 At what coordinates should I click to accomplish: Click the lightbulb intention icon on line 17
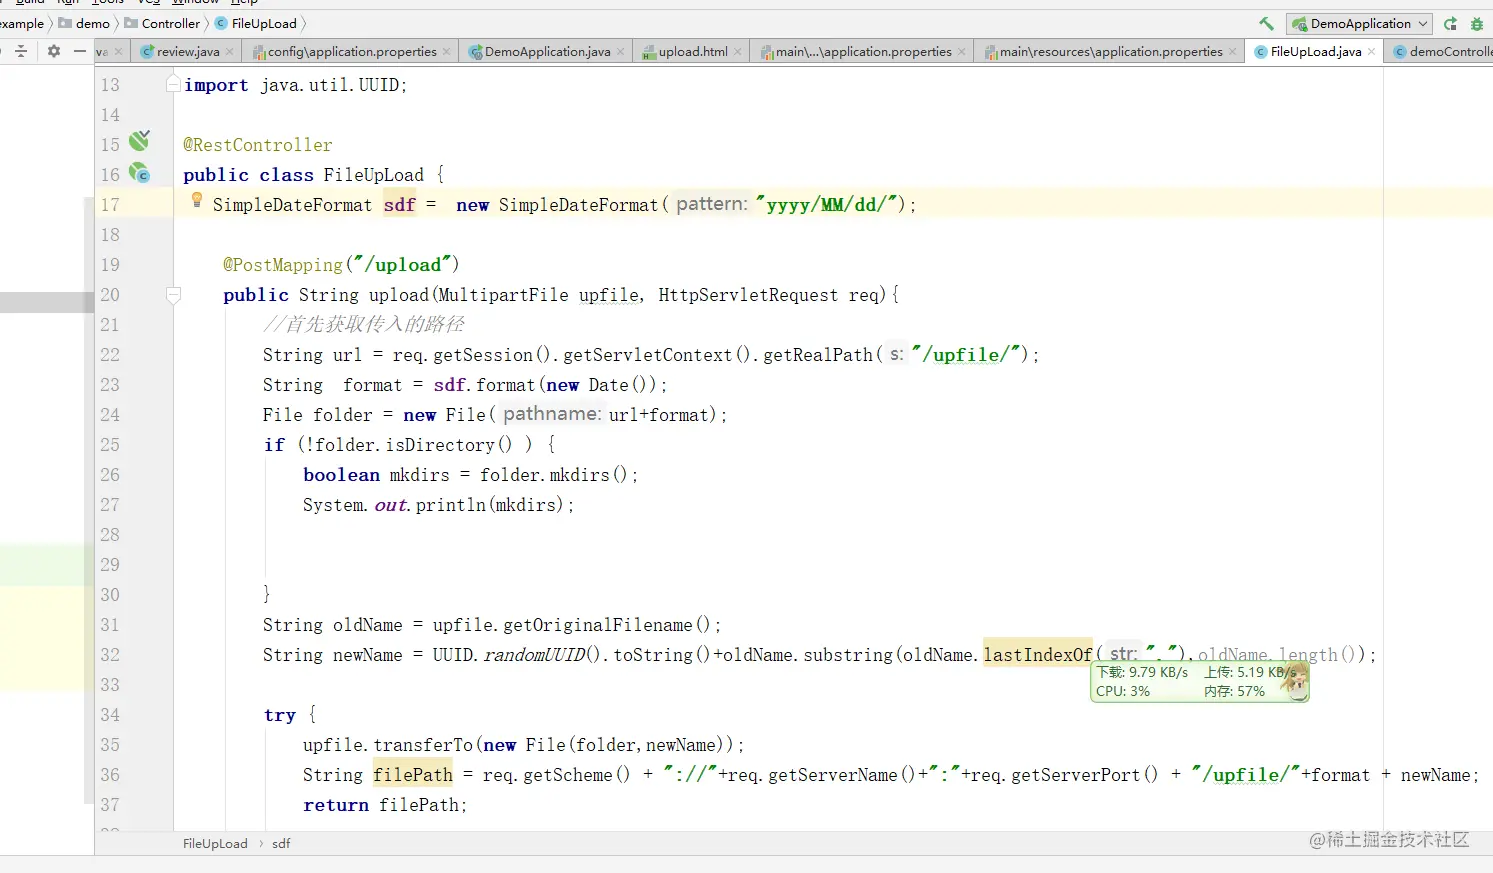(x=197, y=200)
